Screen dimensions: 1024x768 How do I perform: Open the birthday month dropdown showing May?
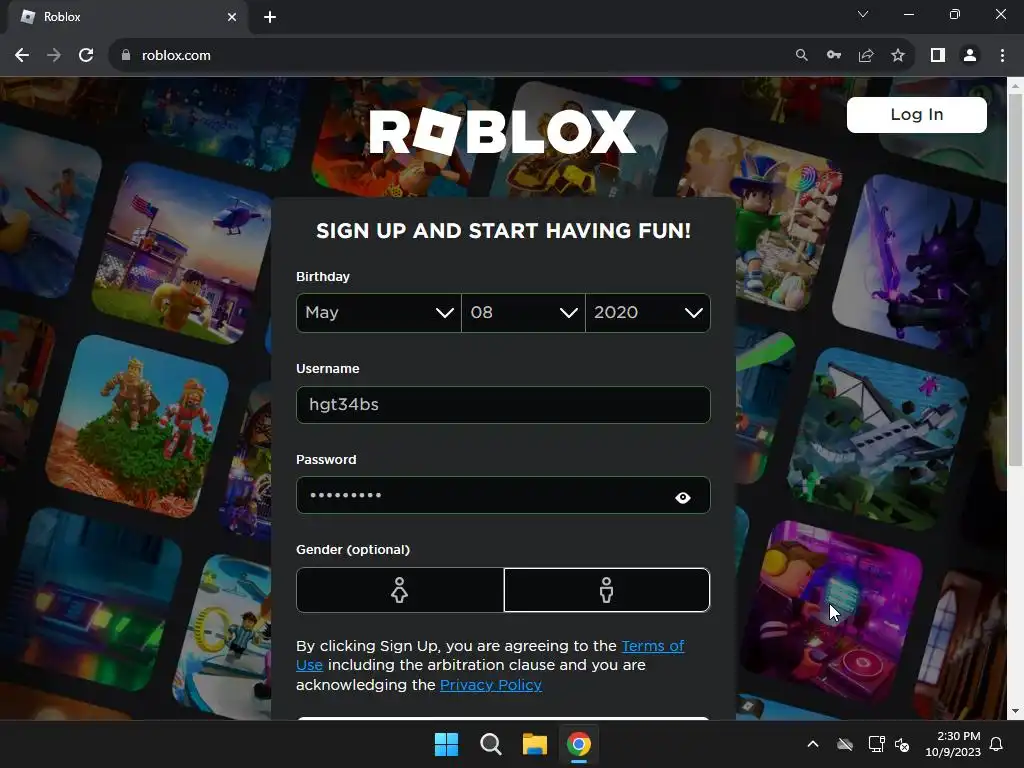click(379, 313)
